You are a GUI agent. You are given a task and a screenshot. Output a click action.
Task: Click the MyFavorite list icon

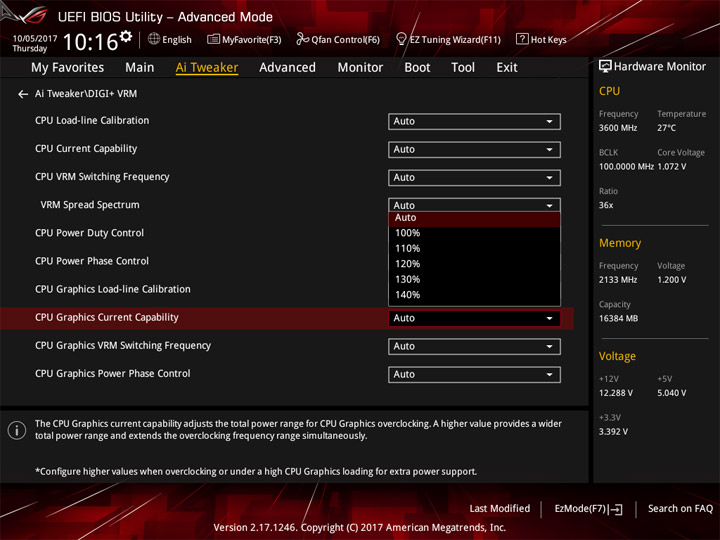[x=213, y=39]
